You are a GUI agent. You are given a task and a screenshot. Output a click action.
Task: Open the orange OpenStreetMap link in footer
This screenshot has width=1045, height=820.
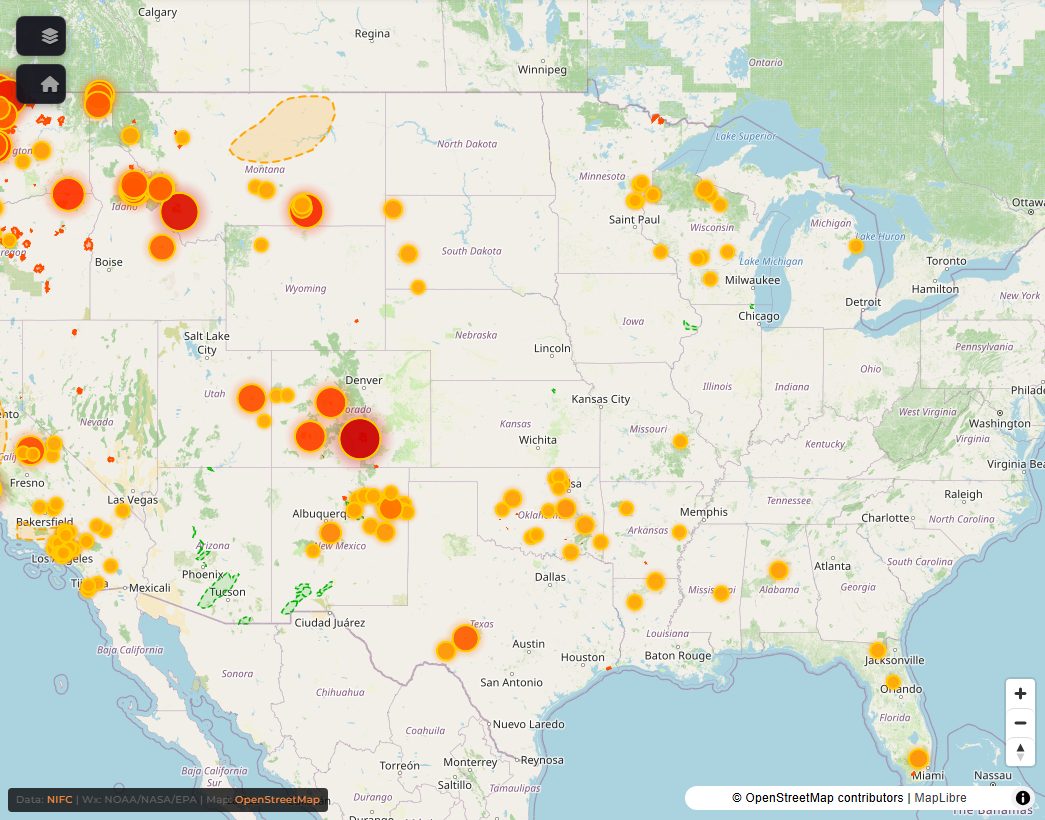[x=277, y=799]
